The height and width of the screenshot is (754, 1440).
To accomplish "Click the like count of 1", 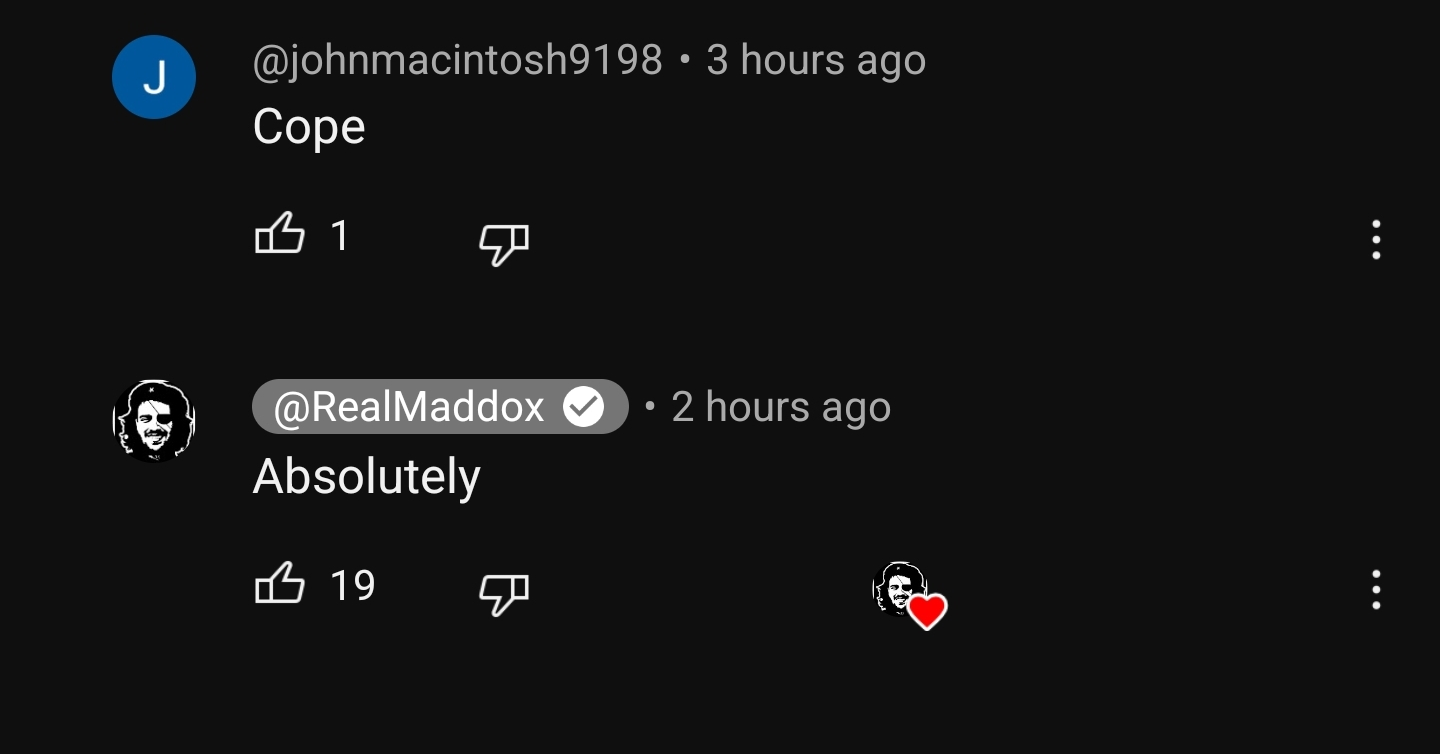I will click(x=340, y=236).
